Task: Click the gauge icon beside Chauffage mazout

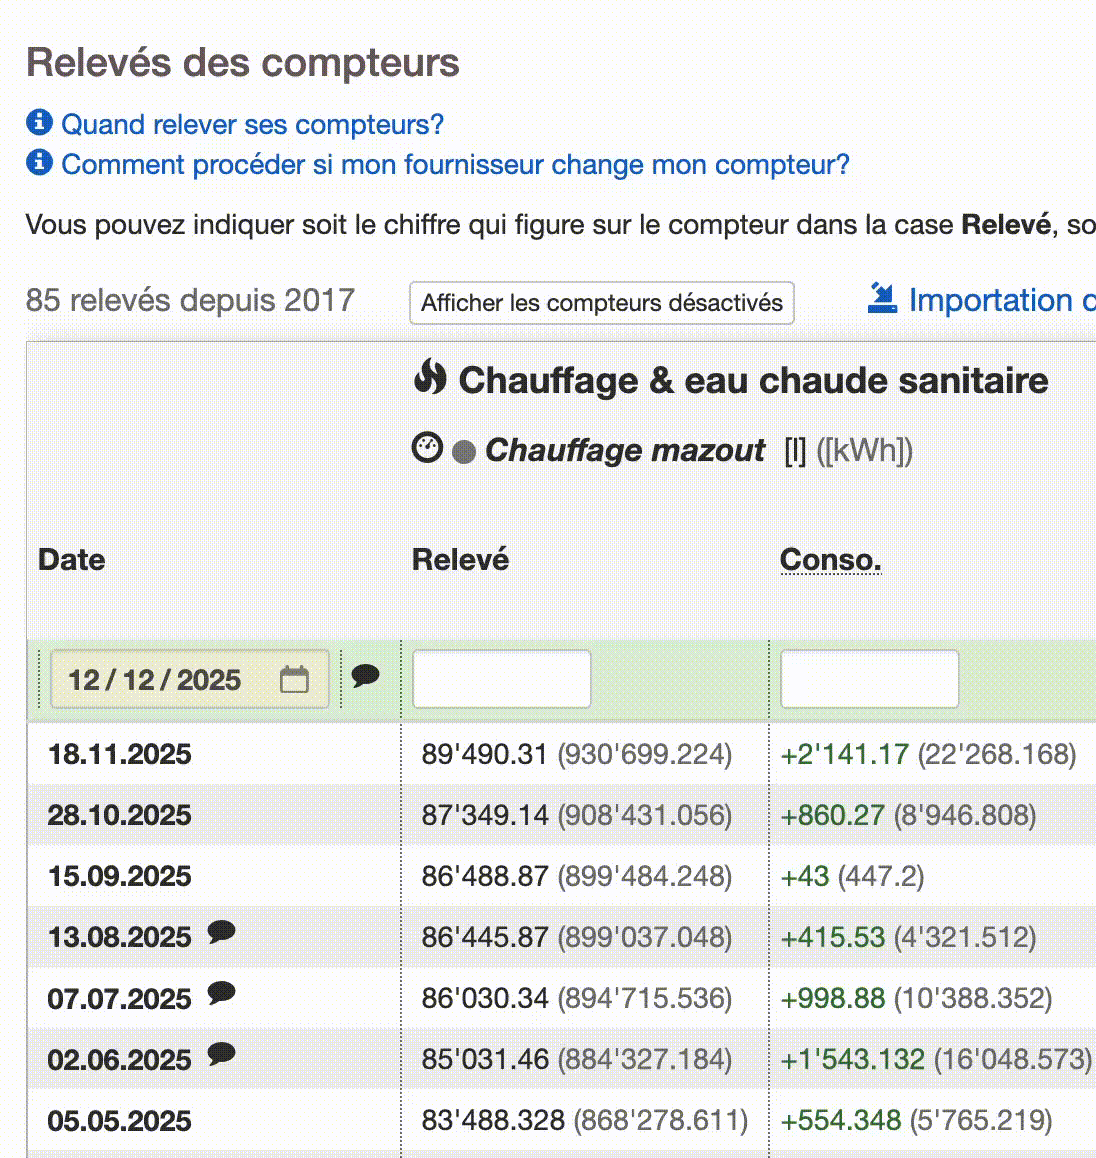Action: (x=427, y=448)
